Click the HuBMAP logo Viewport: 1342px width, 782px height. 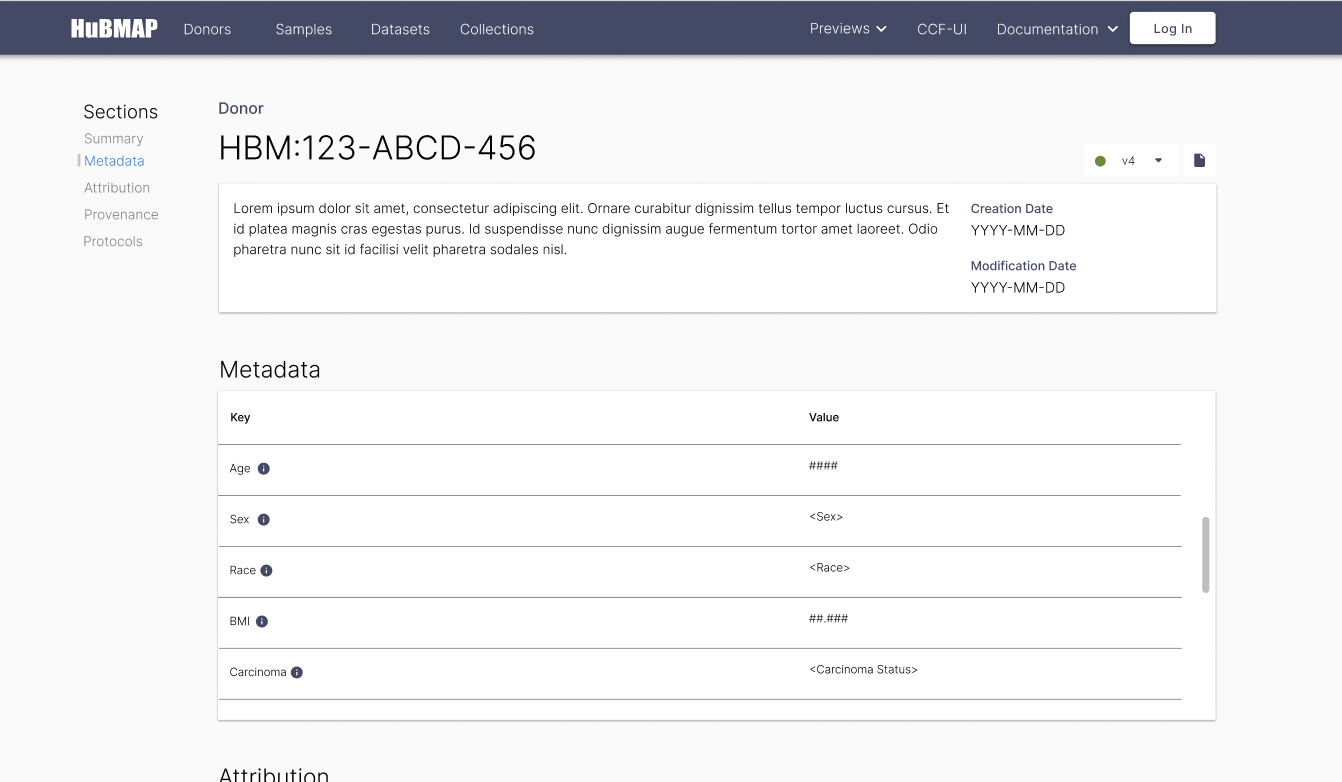click(114, 29)
